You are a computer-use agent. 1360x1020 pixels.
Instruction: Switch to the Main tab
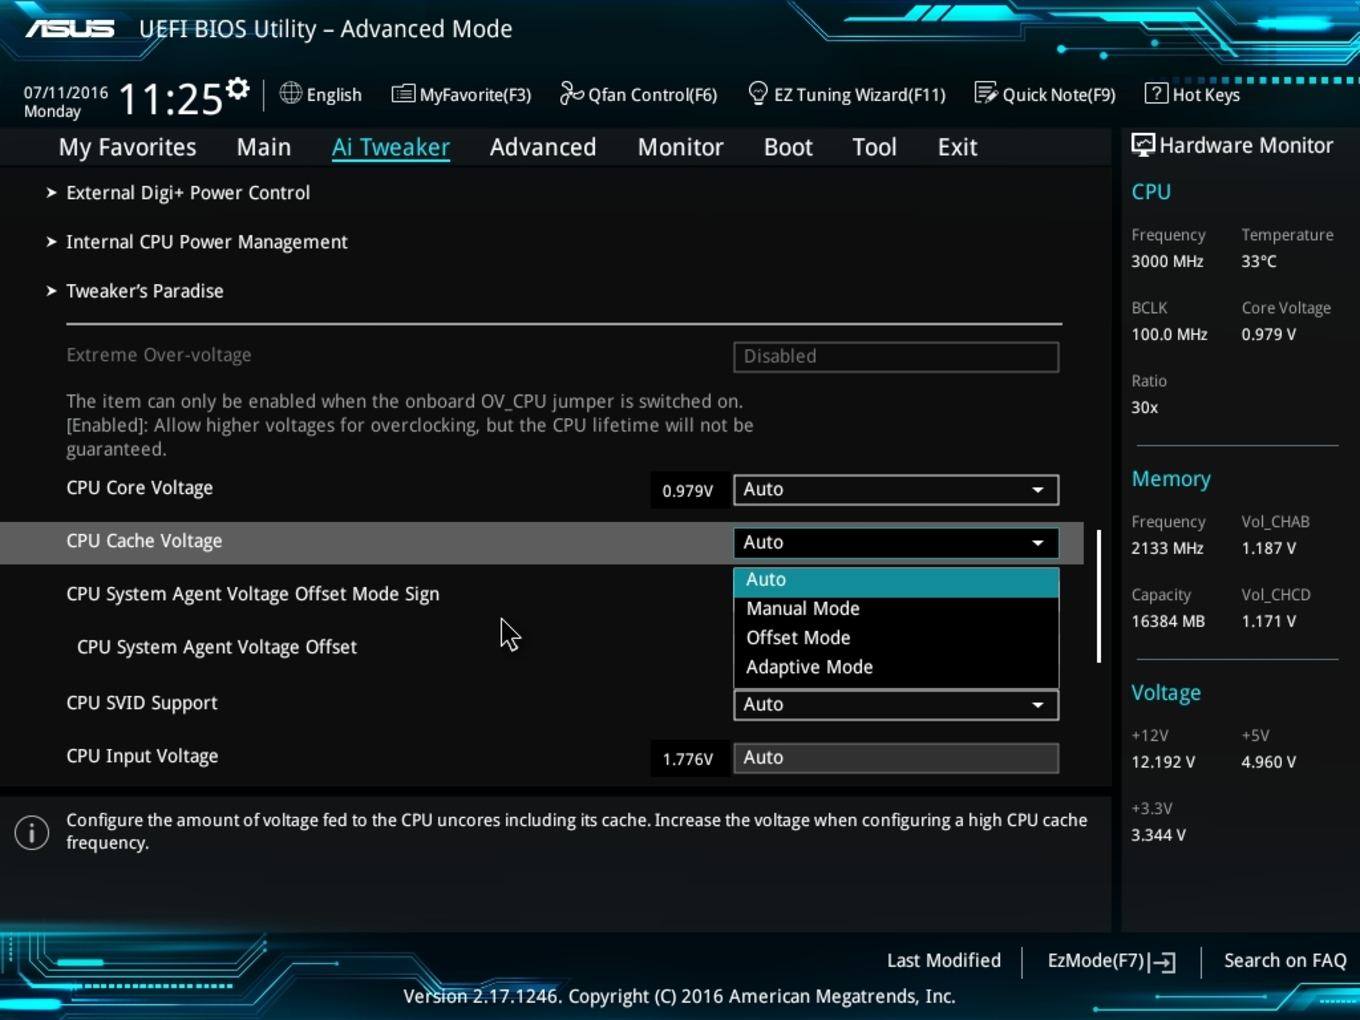[264, 147]
